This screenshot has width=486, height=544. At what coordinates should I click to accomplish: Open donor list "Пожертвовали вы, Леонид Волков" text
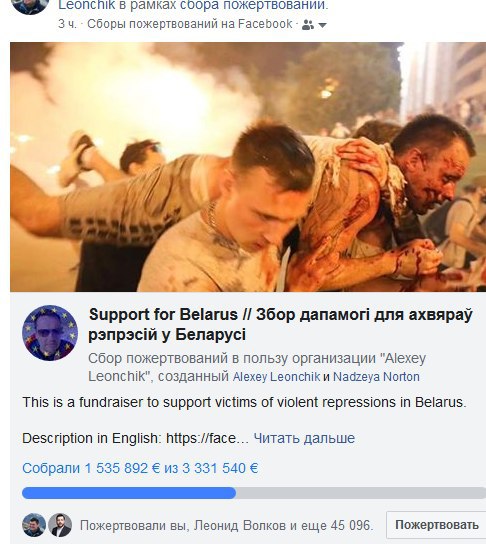click(x=227, y=526)
